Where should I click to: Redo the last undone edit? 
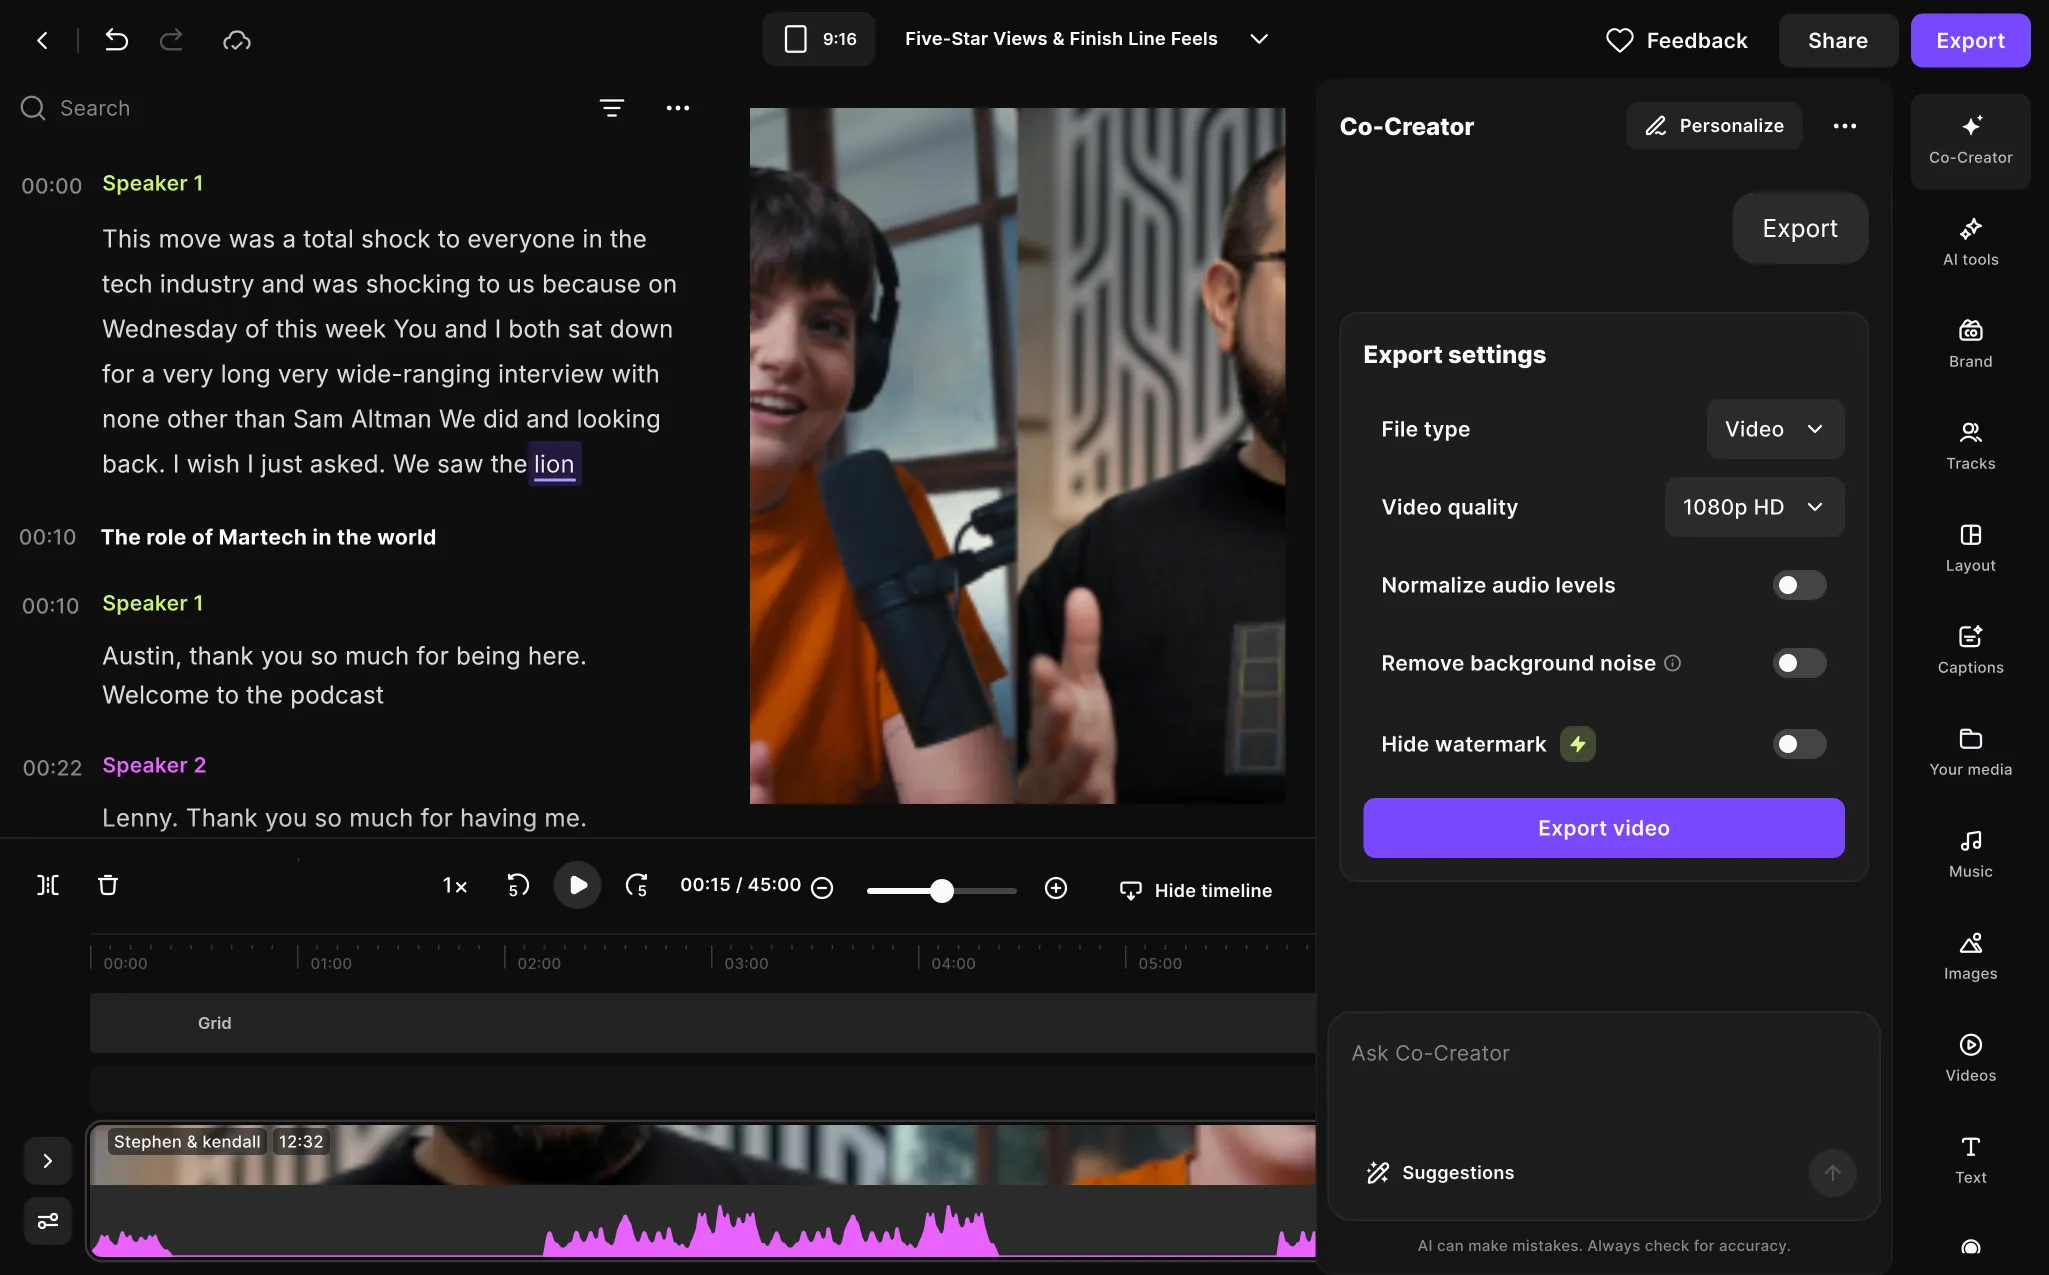172,40
